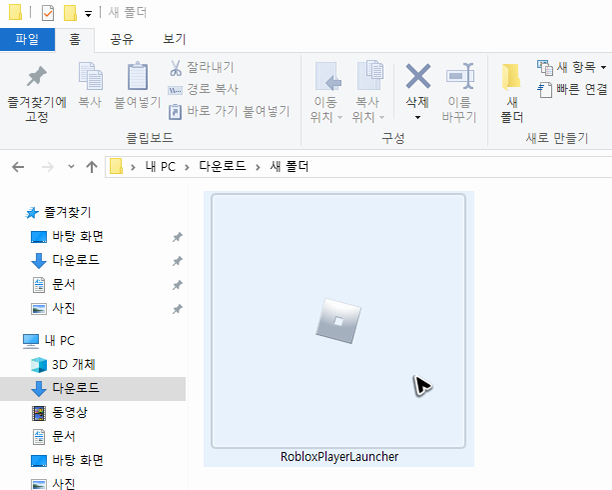The height and width of the screenshot is (490, 612).
Task: Expand chevron after 다운로드 in address bar
Action: point(258,167)
